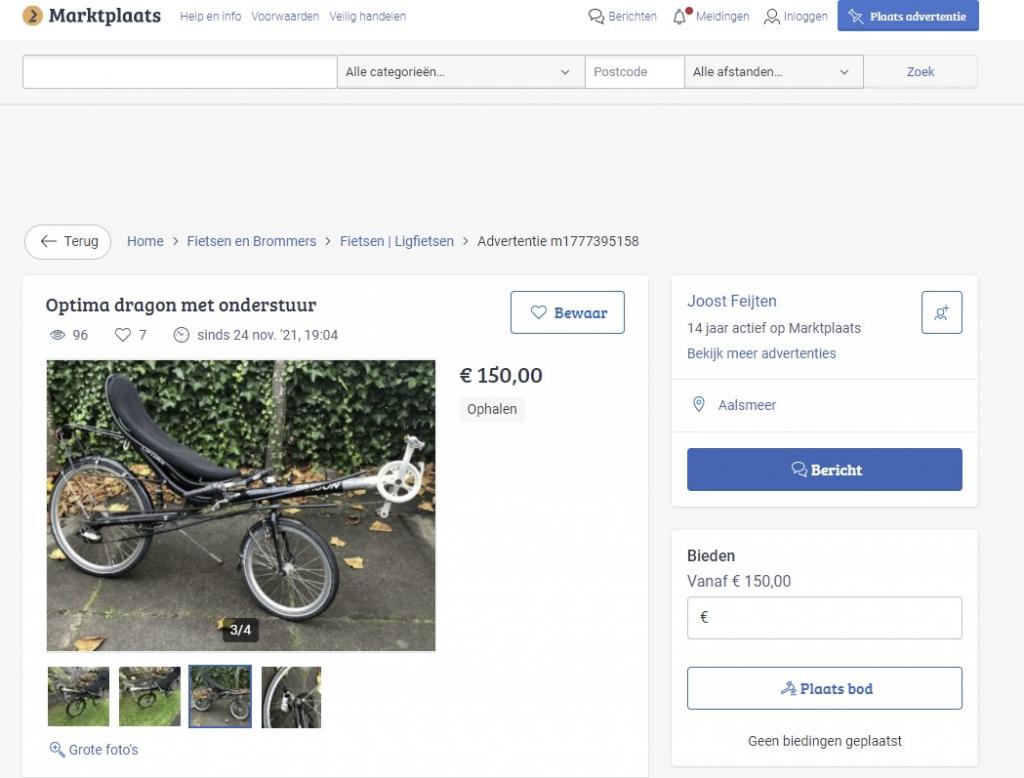Go back with the Terug button
The height and width of the screenshot is (778, 1024).
[68, 242]
